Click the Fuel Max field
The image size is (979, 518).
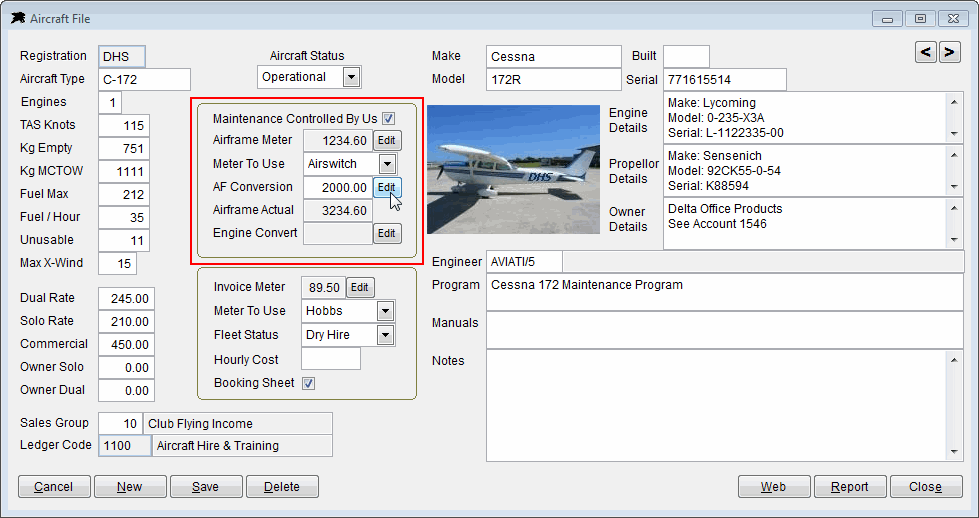(x=124, y=195)
